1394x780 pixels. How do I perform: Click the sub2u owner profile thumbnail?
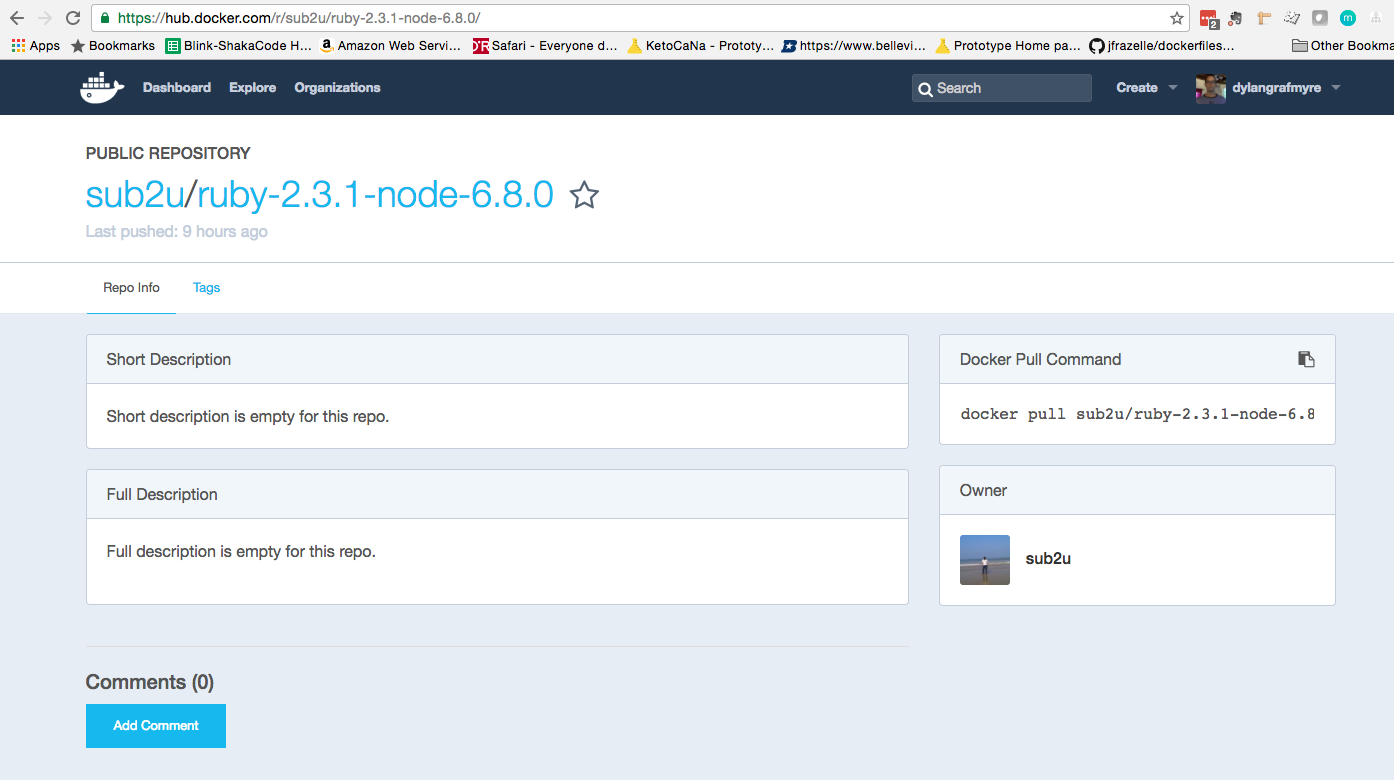coord(984,559)
